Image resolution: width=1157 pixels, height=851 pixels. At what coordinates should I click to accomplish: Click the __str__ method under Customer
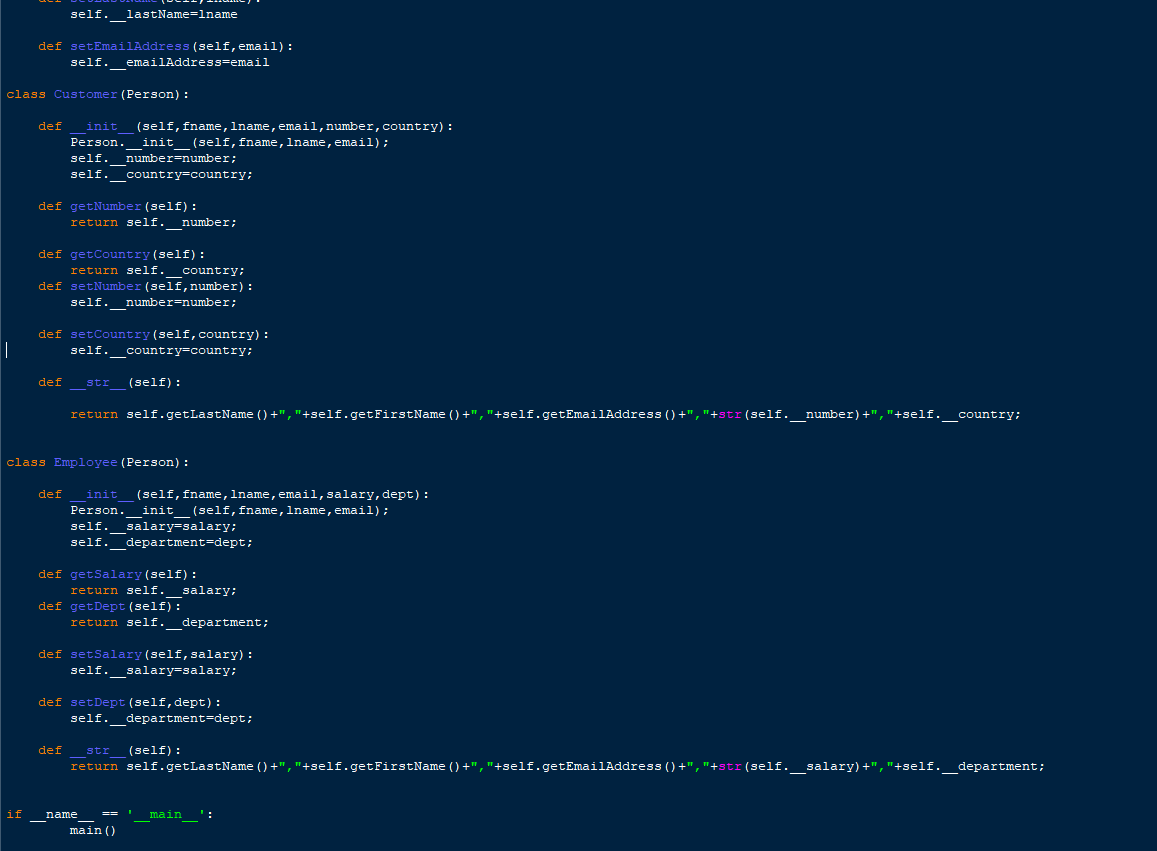click(x=97, y=381)
